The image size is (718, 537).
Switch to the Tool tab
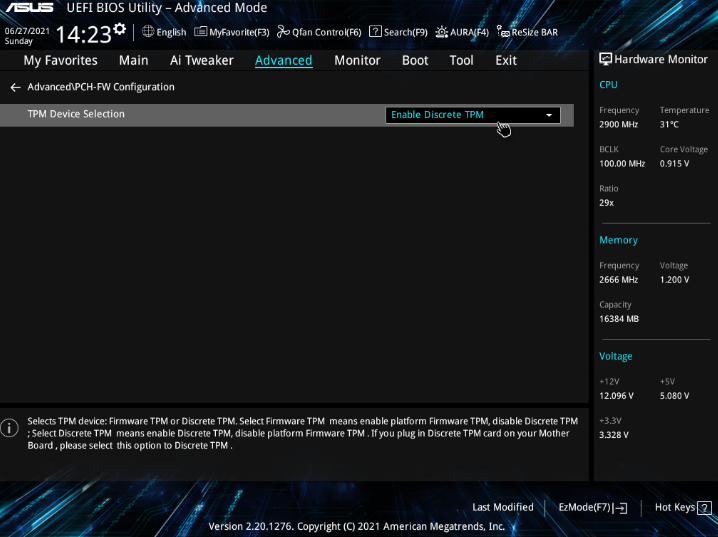(x=461, y=60)
